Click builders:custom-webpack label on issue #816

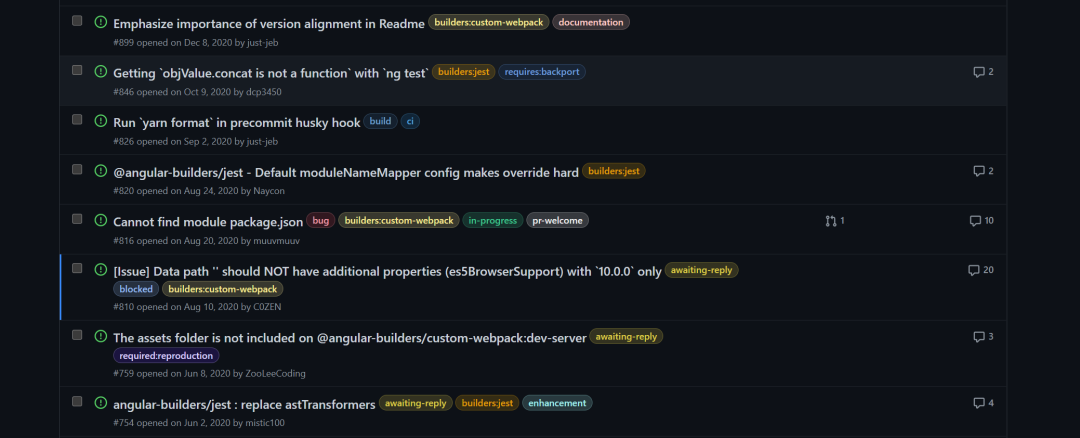tap(399, 220)
